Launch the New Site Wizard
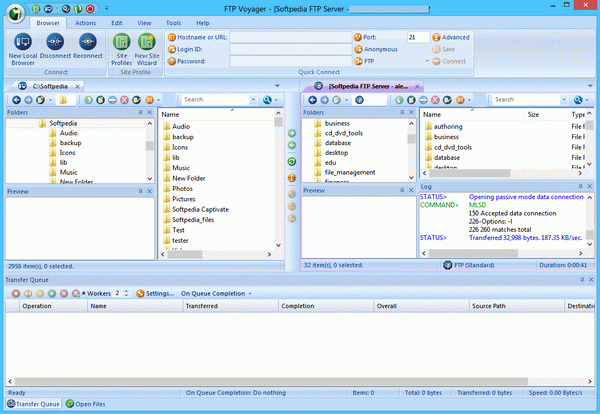This screenshot has height=414, width=600. 147,49
